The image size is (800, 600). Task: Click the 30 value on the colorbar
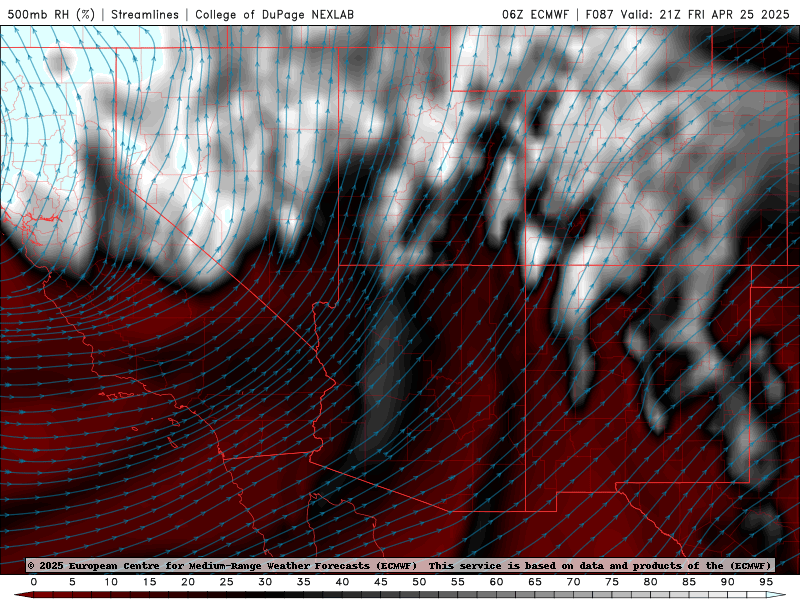click(x=265, y=582)
